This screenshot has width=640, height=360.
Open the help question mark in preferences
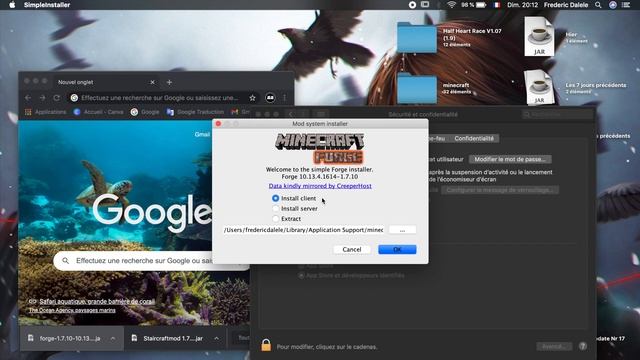tap(583, 346)
